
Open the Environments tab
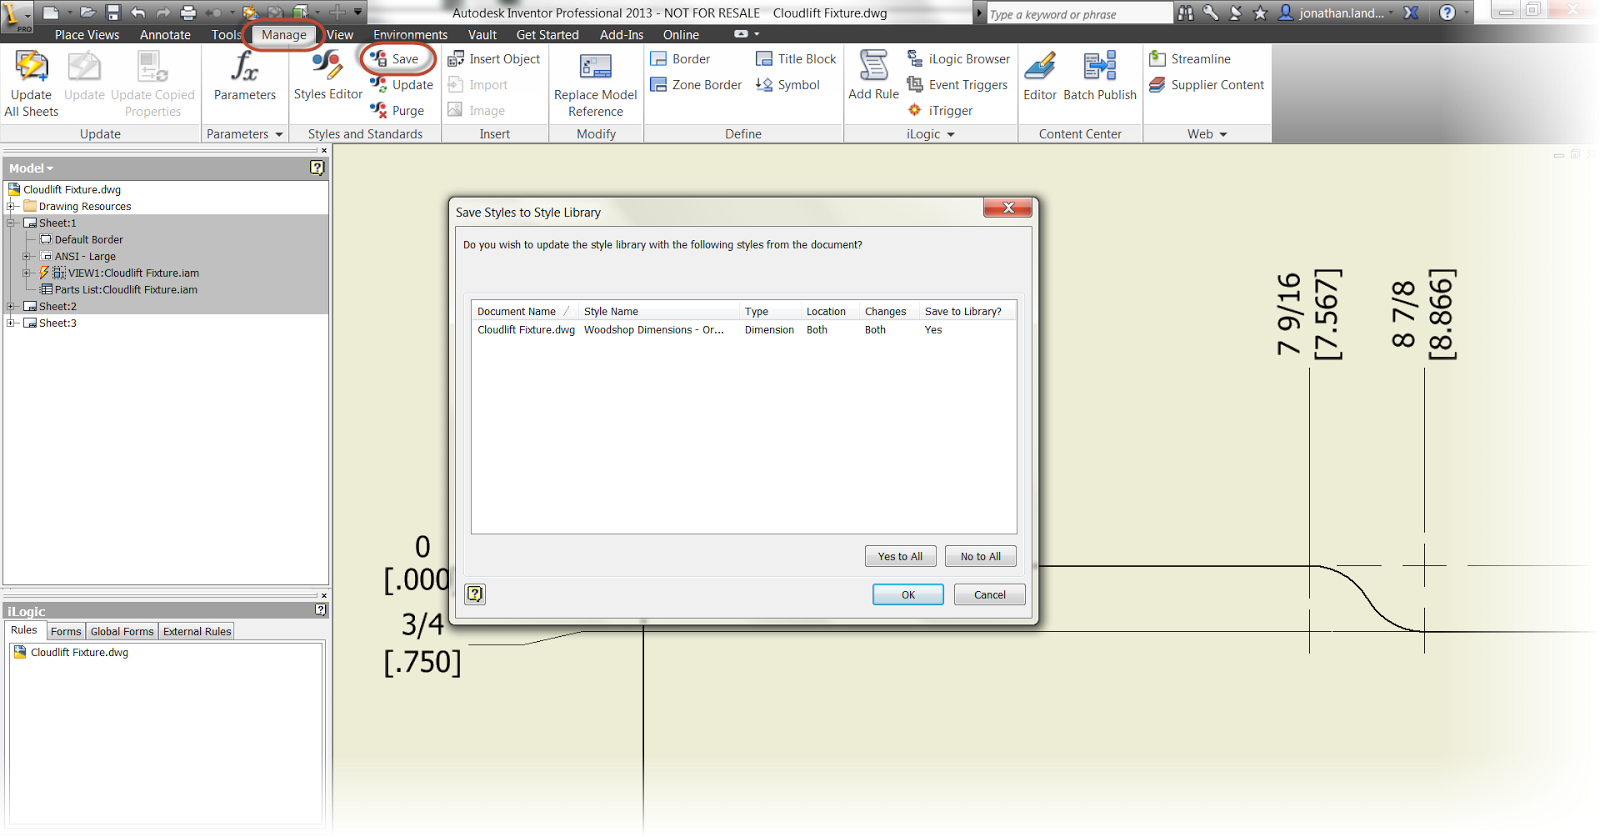(410, 34)
